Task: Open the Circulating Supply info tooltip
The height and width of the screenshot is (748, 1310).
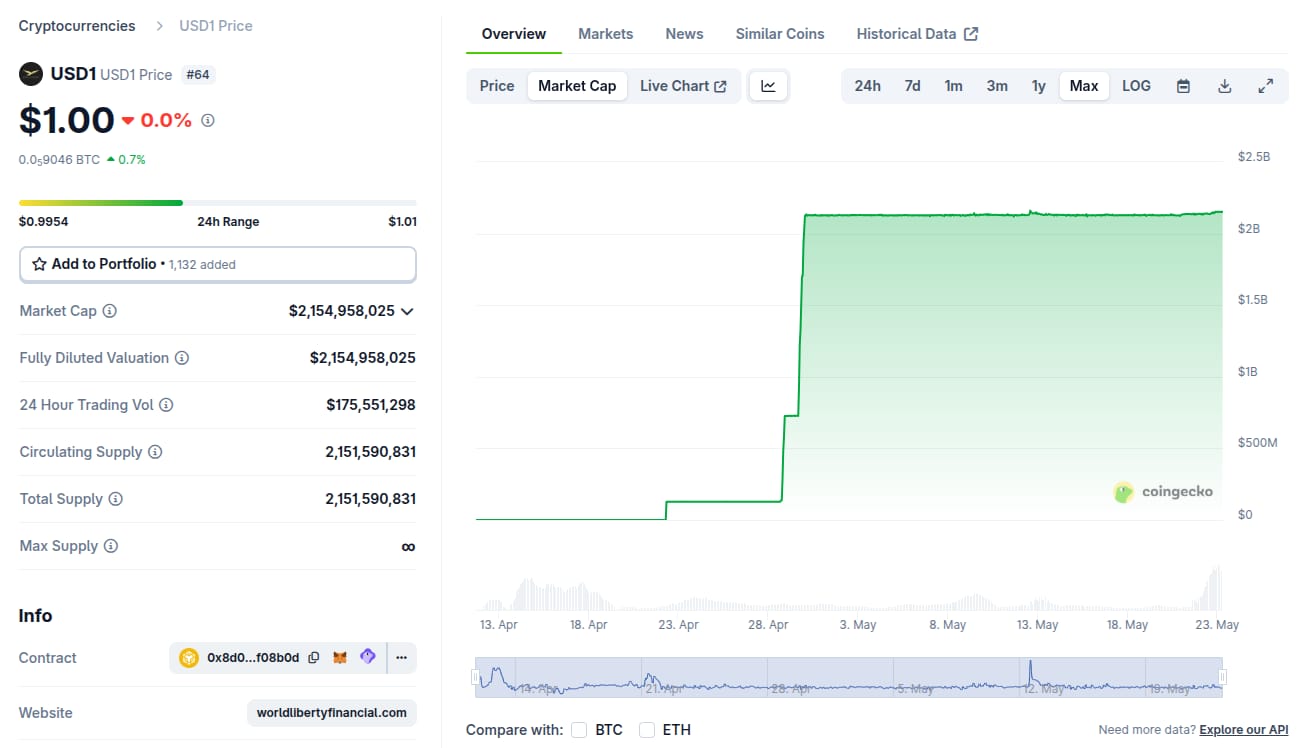Action: pyautogui.click(x=153, y=452)
